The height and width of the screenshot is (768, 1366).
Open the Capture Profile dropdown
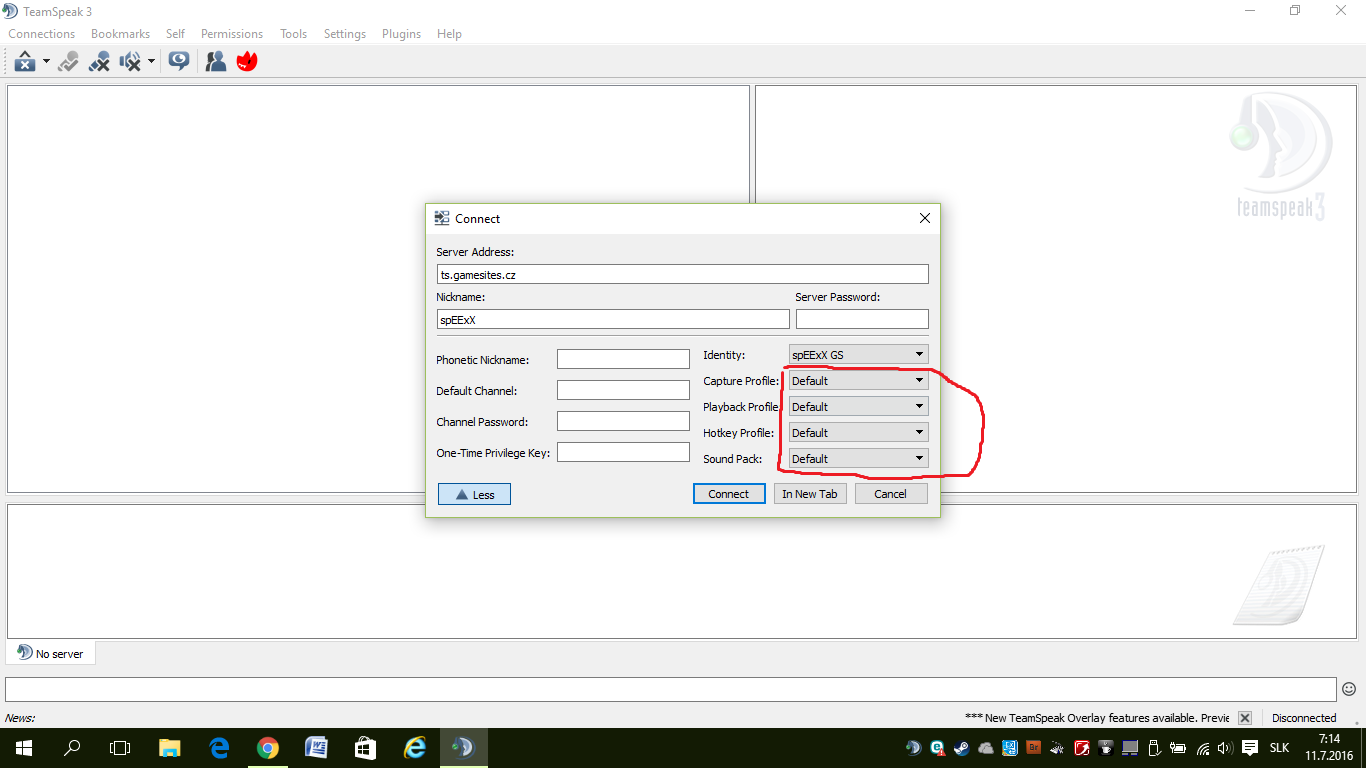(x=858, y=380)
